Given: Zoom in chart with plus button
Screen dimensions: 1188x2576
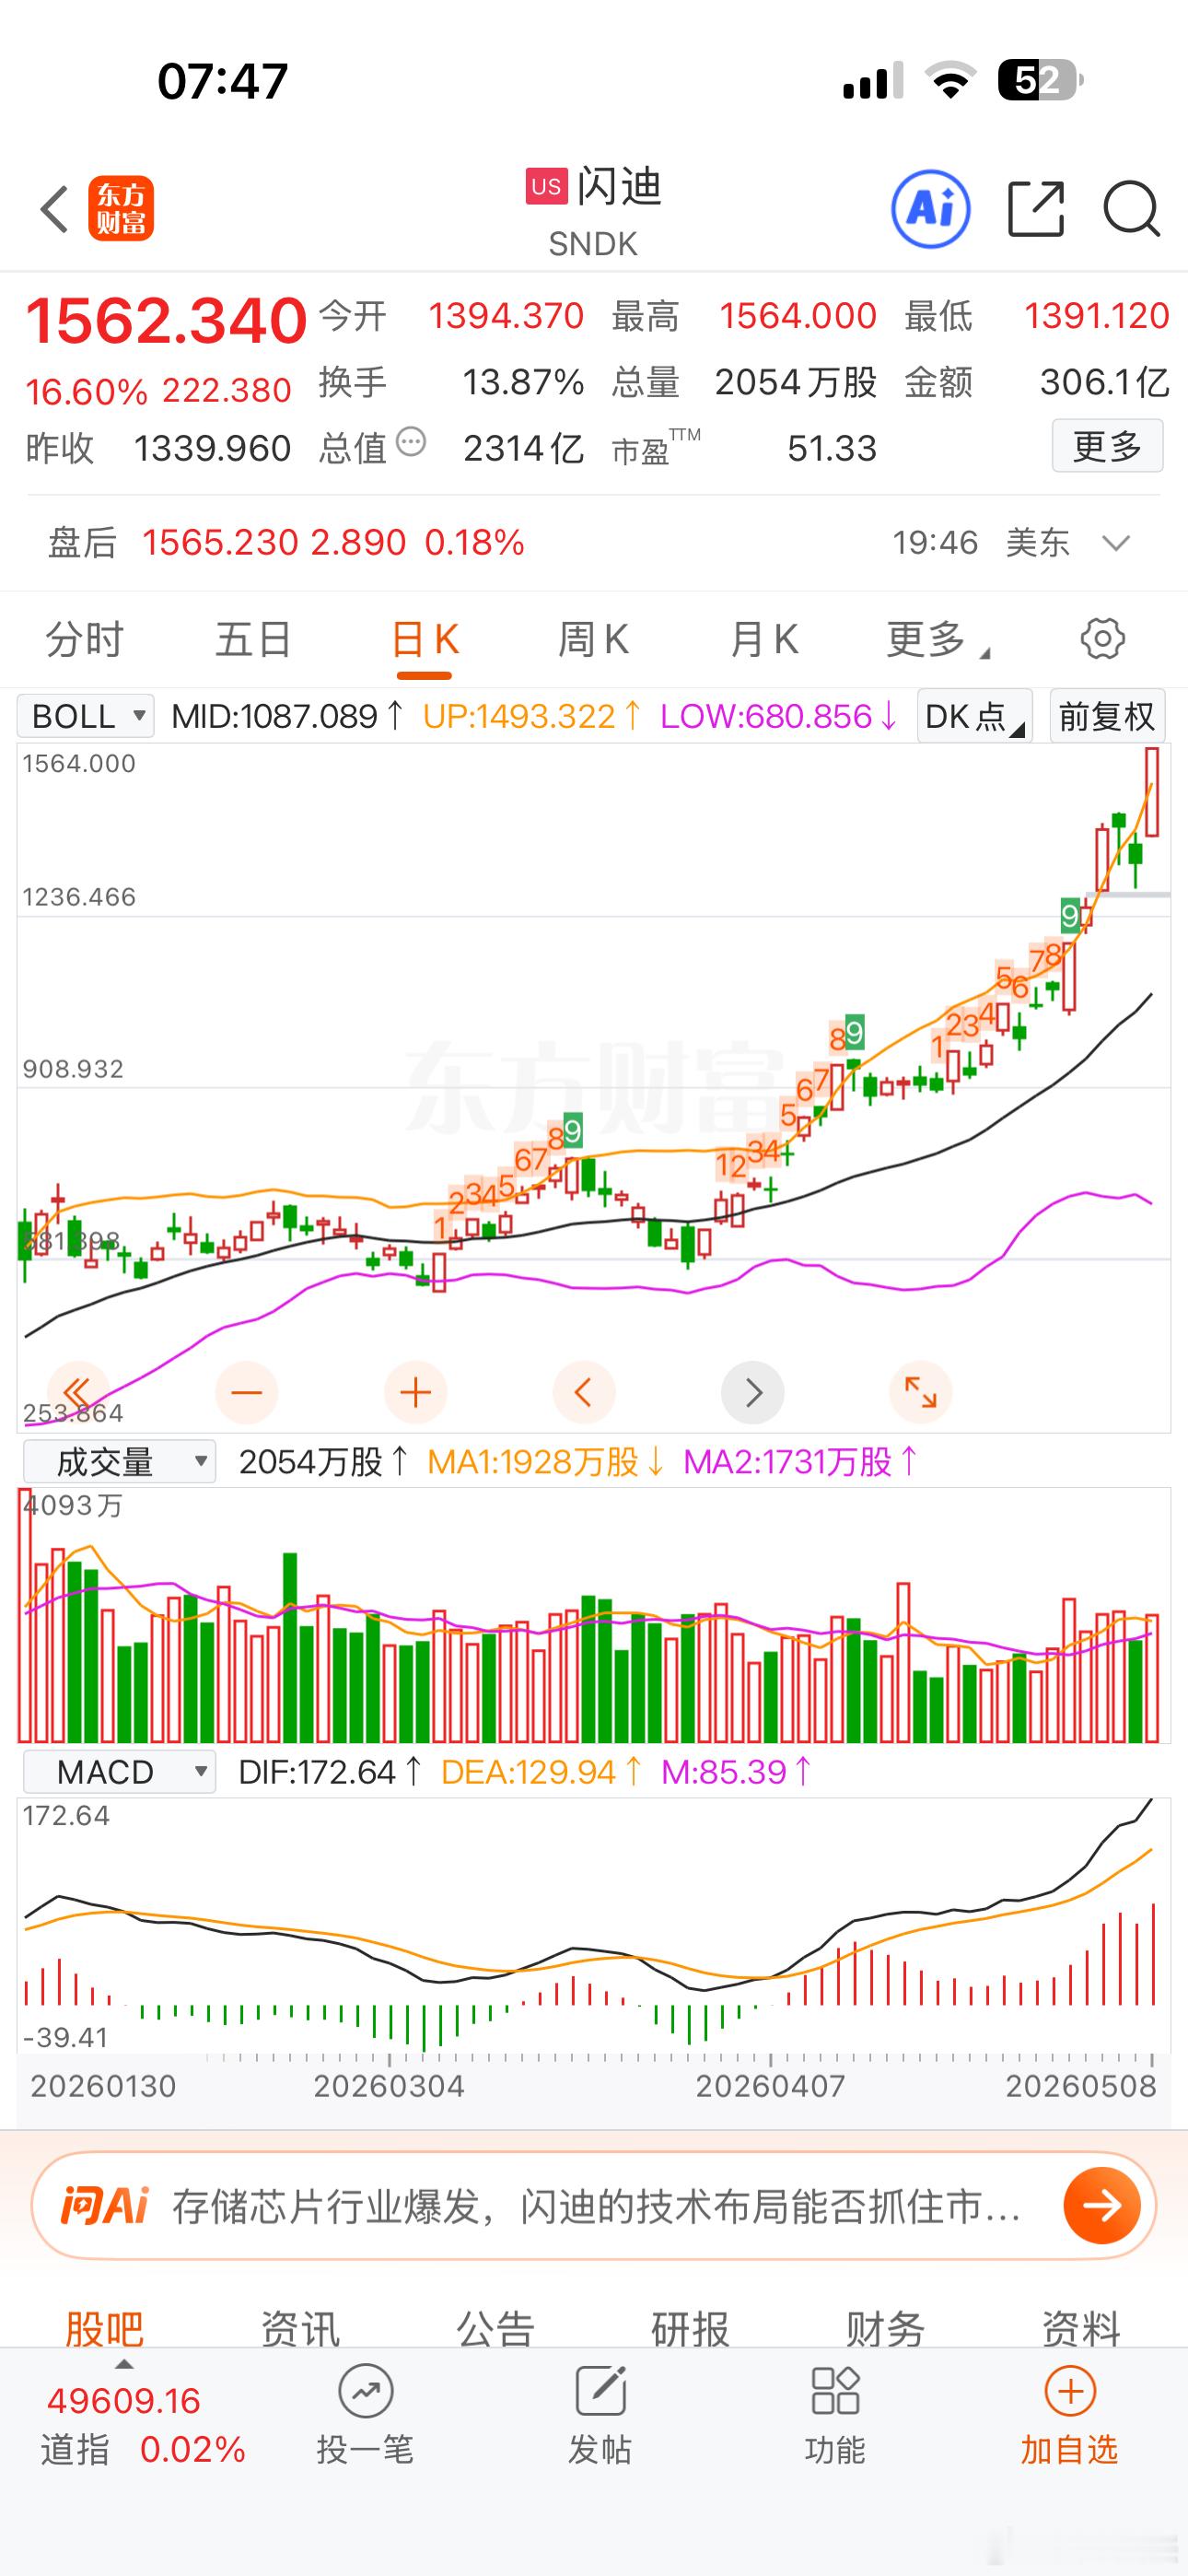Looking at the screenshot, I should click(415, 1392).
